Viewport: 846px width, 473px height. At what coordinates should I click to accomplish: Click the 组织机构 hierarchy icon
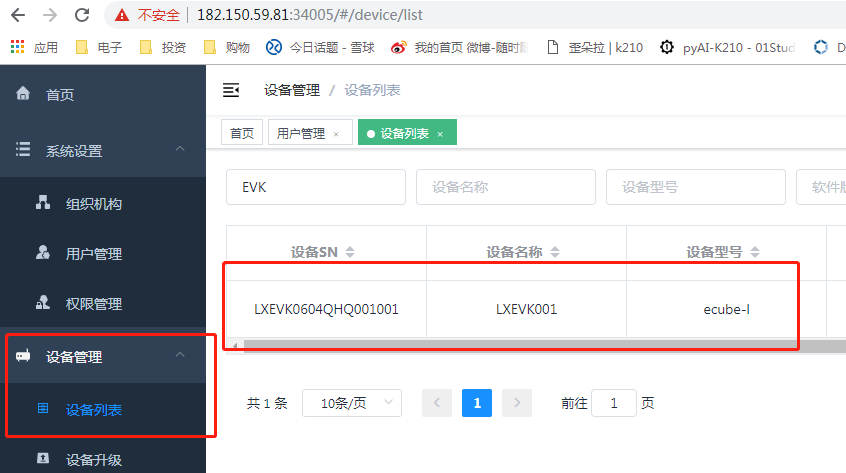(x=43, y=203)
